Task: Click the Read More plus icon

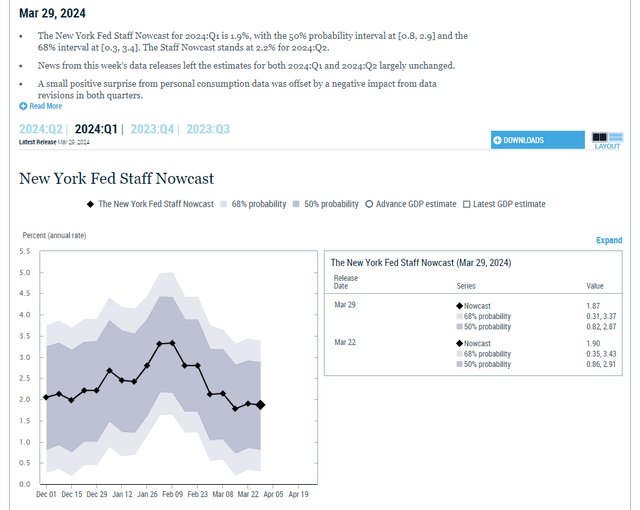Action: coord(23,106)
